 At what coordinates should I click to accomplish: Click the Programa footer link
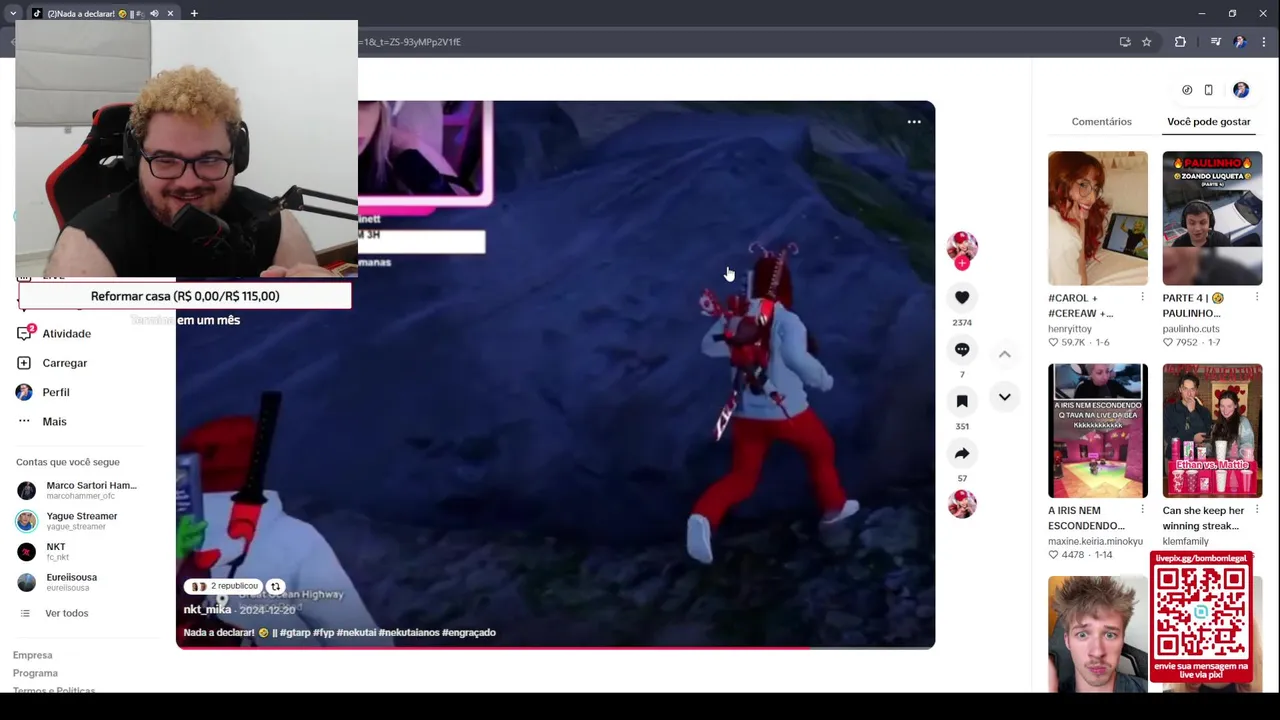coord(35,673)
